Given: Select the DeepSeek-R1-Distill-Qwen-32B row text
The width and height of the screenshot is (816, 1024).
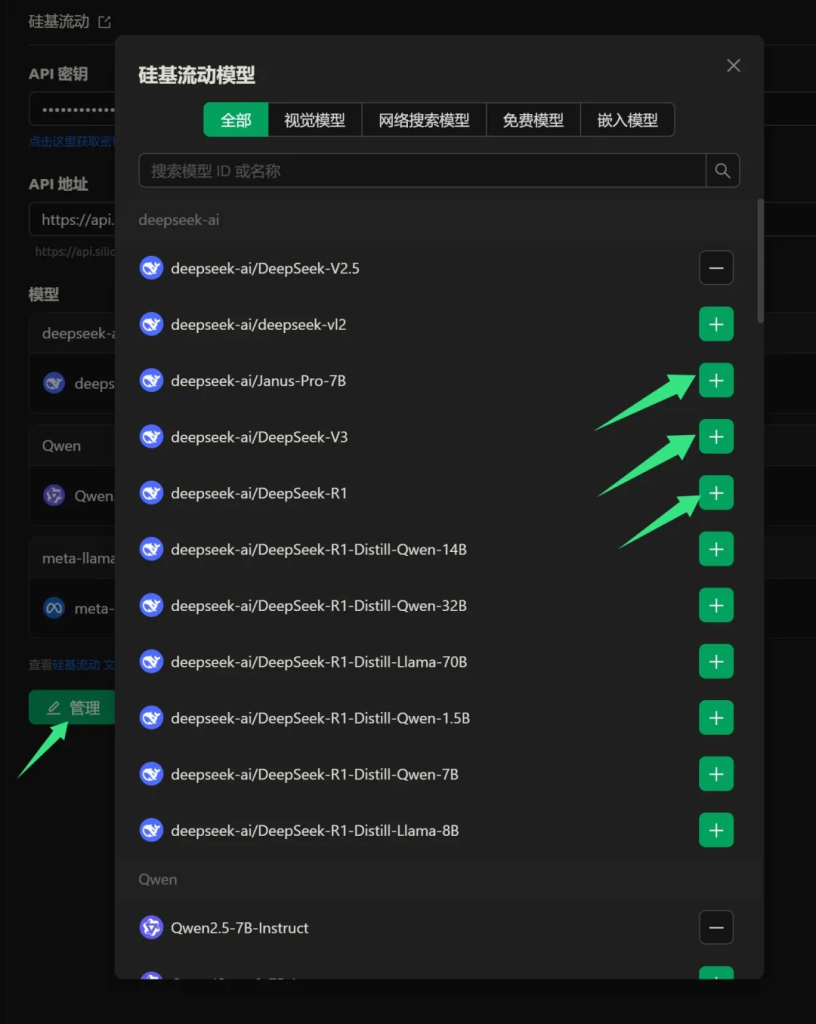Looking at the screenshot, I should (319, 605).
